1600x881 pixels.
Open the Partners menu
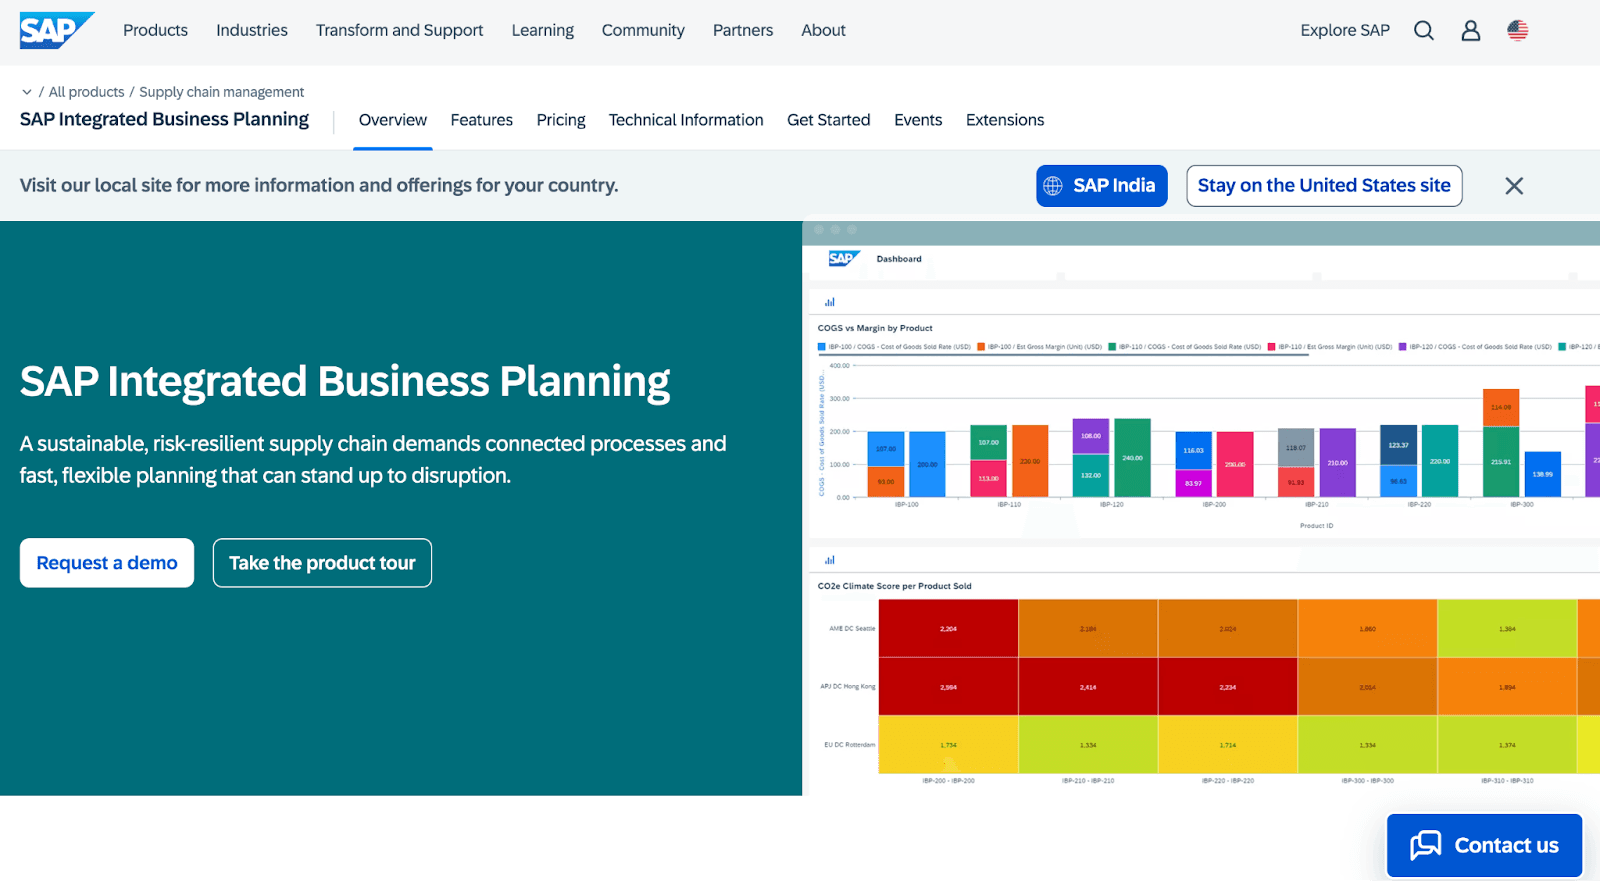click(x=743, y=31)
